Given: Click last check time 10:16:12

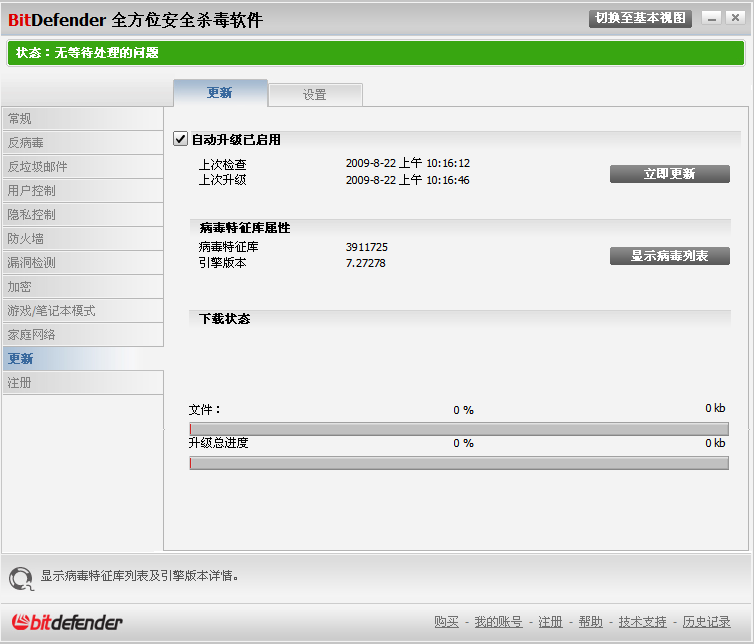Looking at the screenshot, I should (448, 164).
